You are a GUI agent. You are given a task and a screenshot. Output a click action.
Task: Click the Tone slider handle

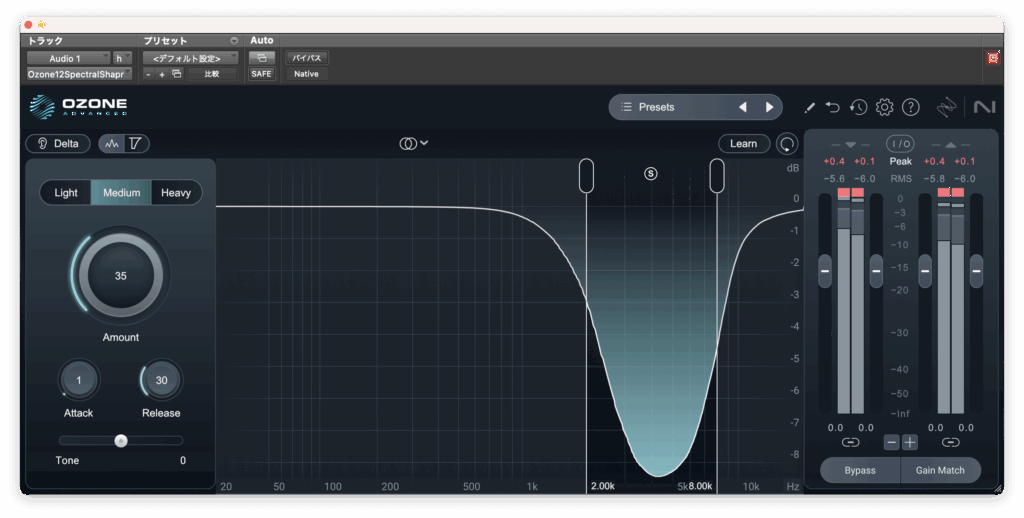tap(121, 440)
